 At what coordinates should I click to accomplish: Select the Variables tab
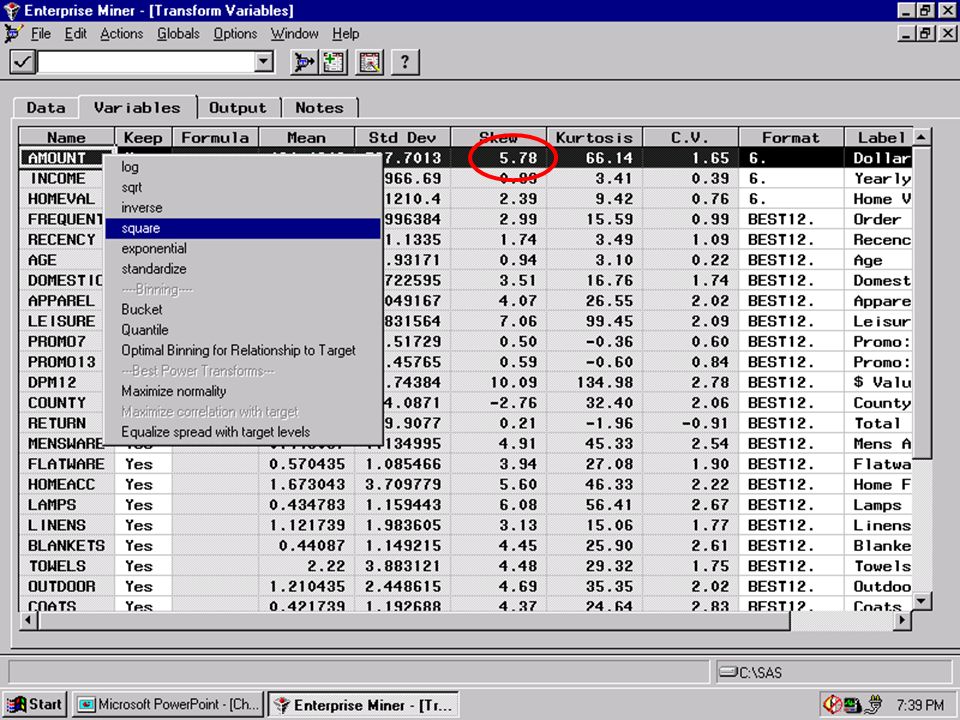pos(137,107)
